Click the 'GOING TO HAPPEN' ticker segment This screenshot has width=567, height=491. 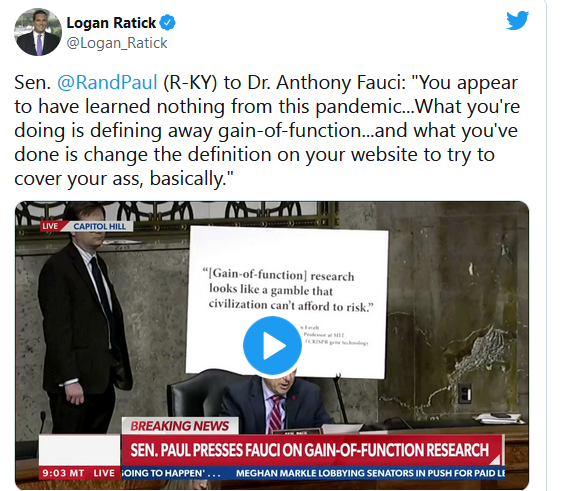(171, 473)
